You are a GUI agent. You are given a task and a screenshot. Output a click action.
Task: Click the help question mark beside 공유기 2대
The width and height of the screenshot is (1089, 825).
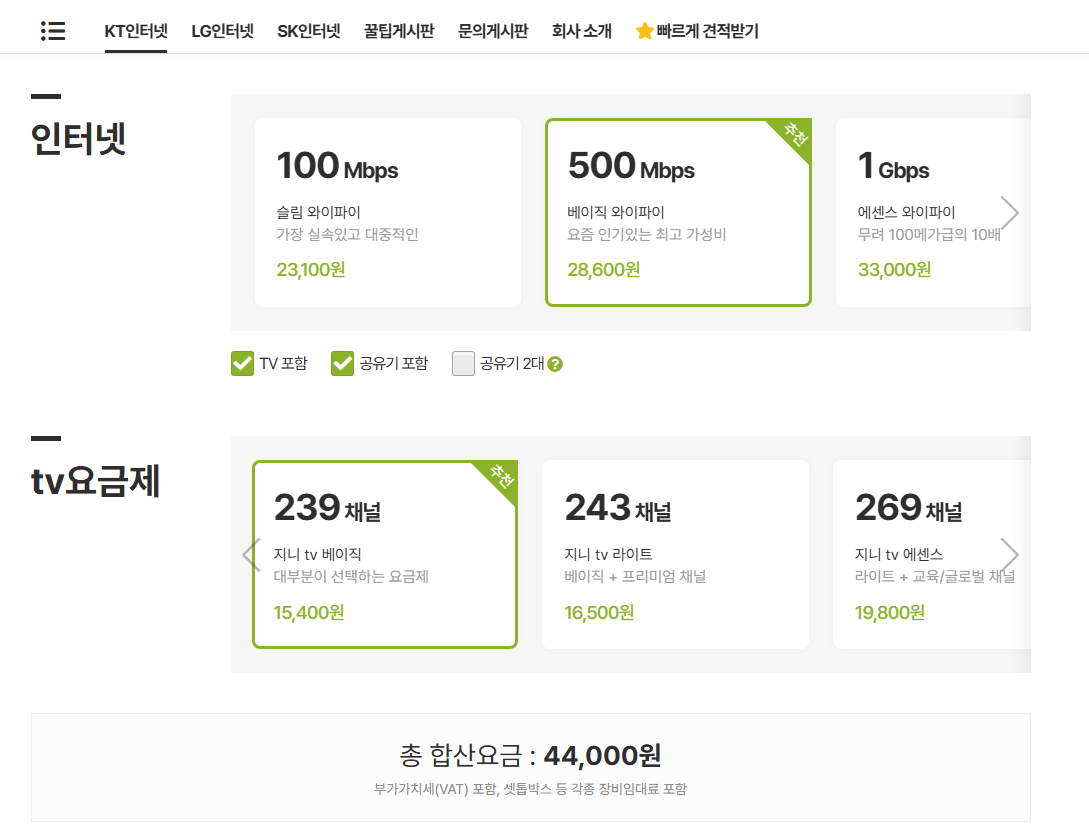pos(555,364)
